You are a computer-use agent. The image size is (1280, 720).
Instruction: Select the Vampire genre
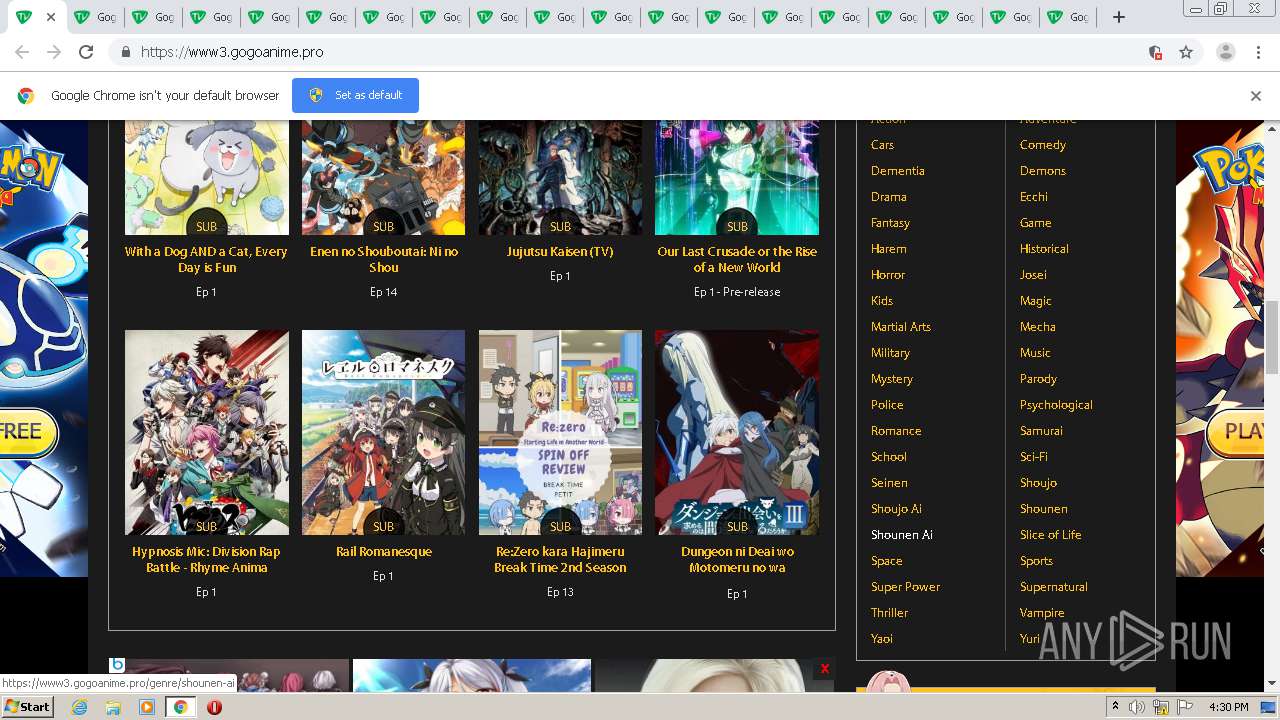[x=1042, y=613]
